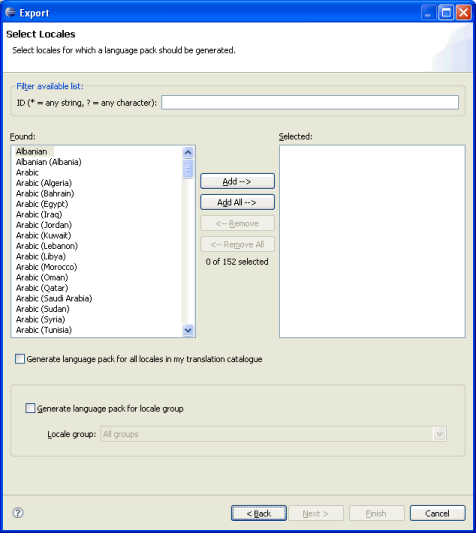Screen dimensions: 476x533
Task: Cancel the export wizard
Action: tap(437, 513)
